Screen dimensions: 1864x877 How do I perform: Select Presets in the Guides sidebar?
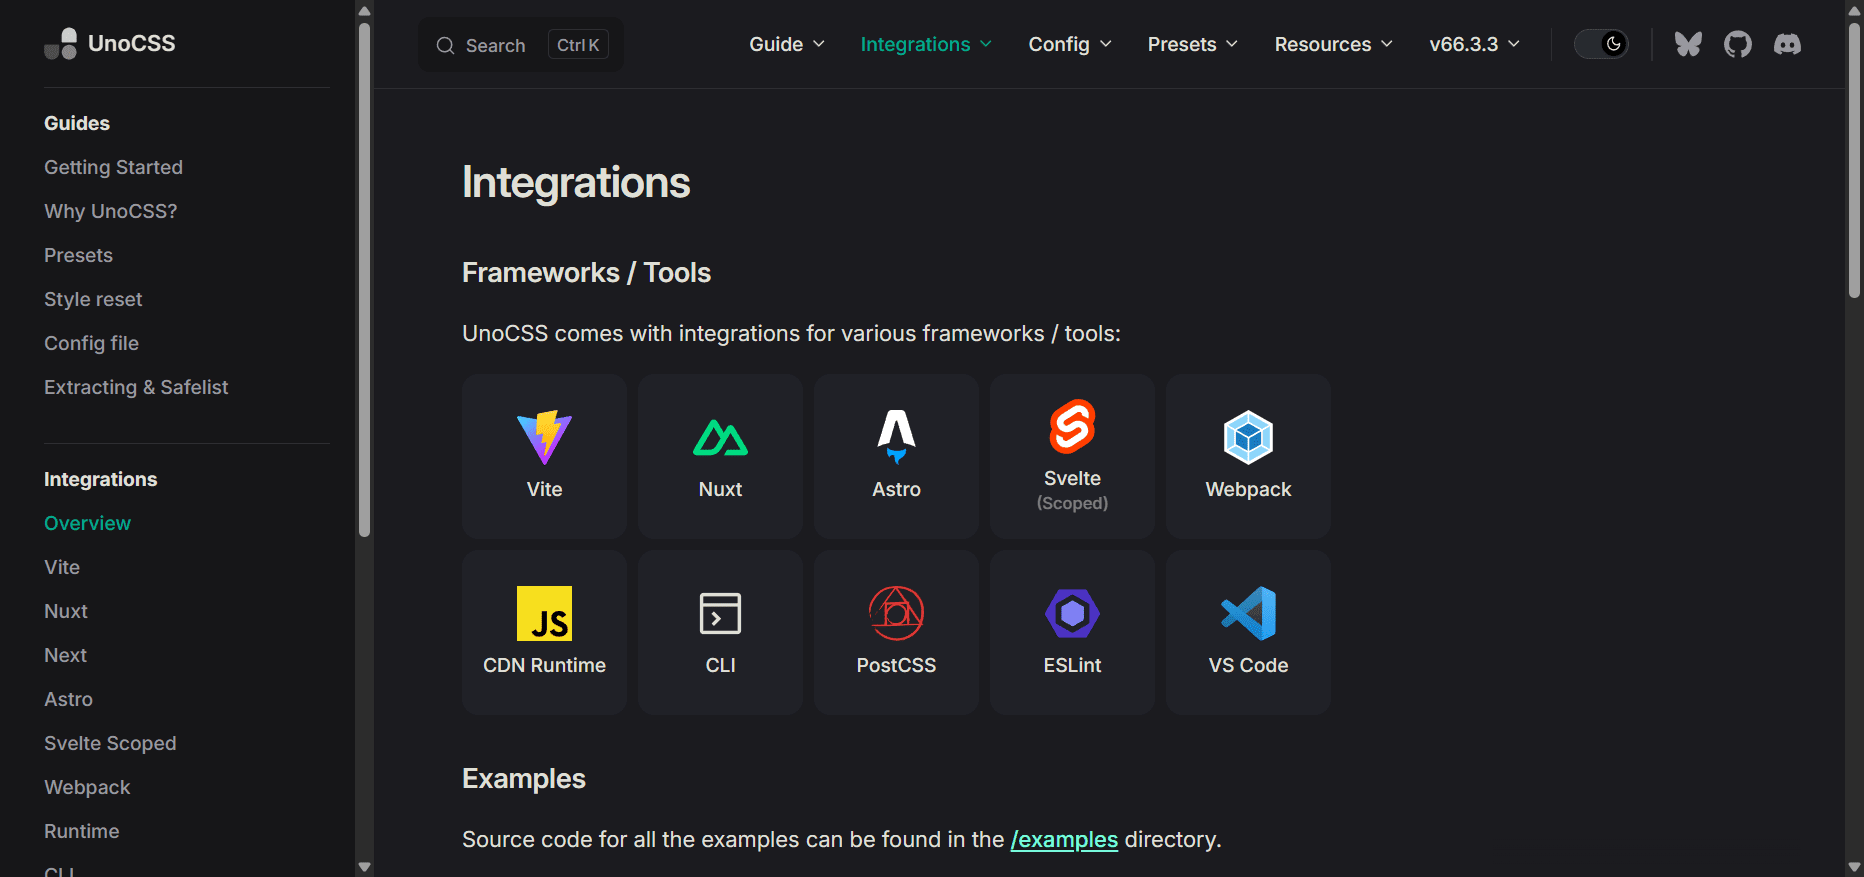click(x=78, y=255)
